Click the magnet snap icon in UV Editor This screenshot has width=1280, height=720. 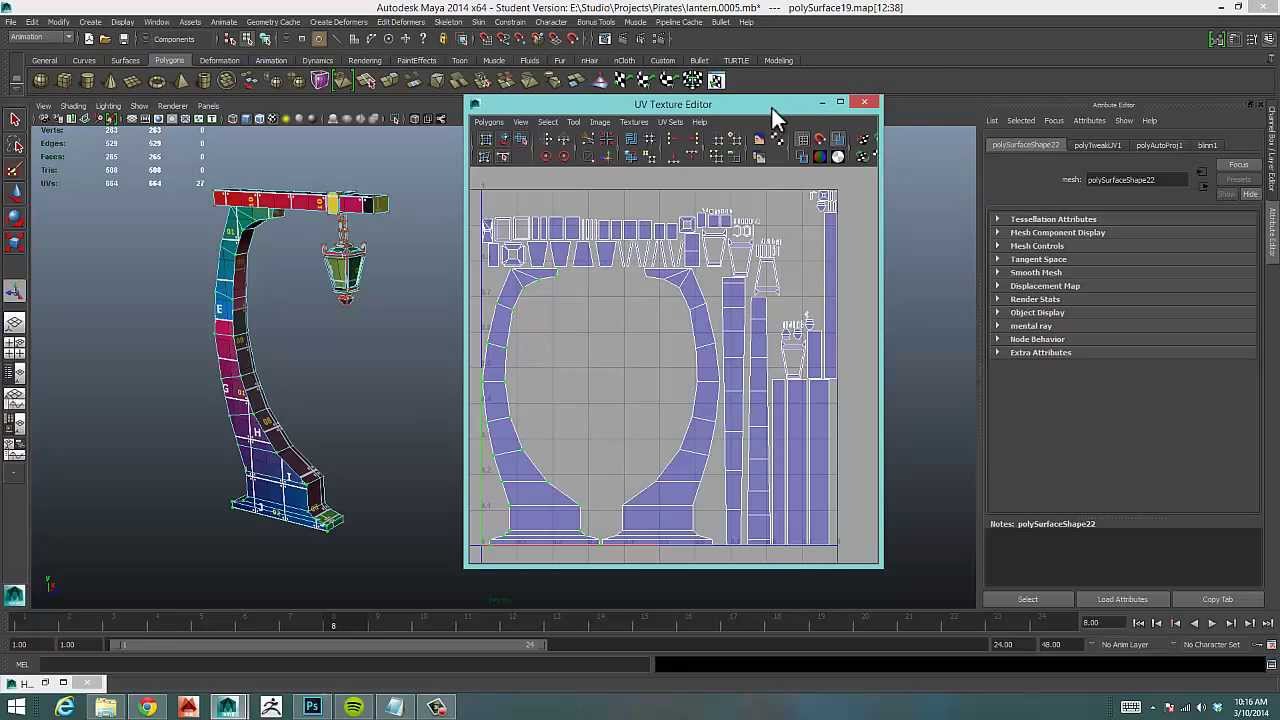click(x=819, y=139)
